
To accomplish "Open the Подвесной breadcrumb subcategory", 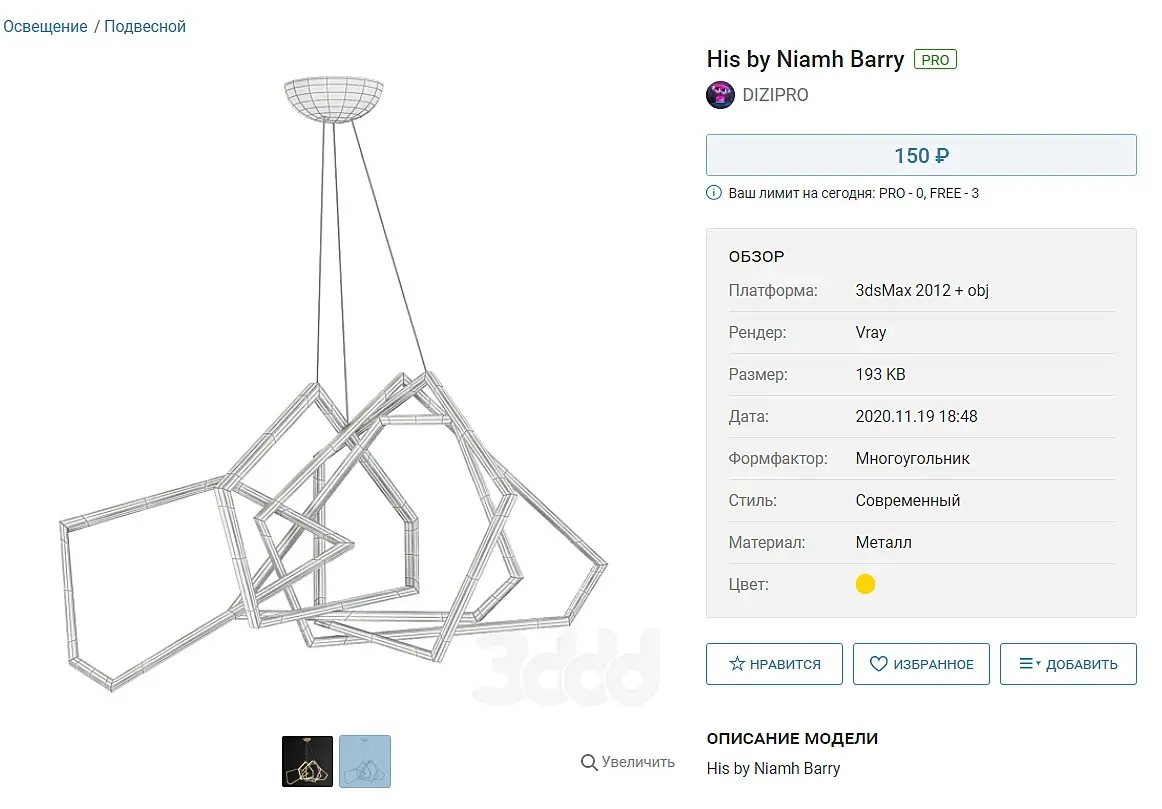I will 145,27.
